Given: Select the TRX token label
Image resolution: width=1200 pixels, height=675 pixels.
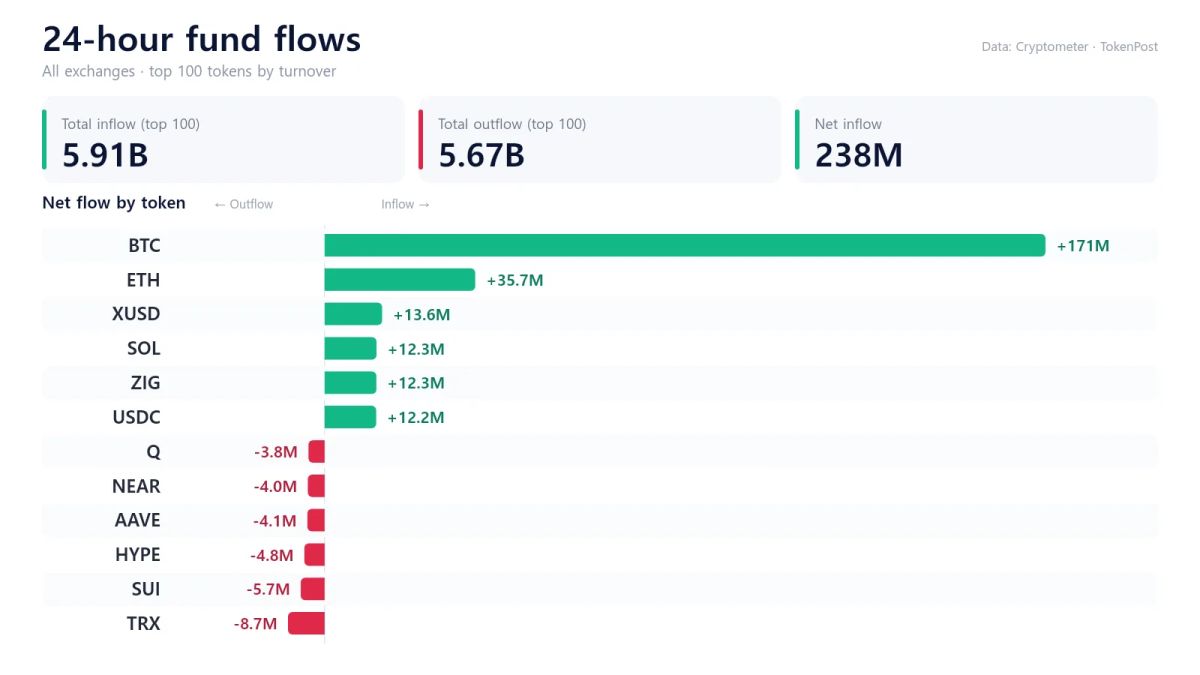Looking at the screenshot, I should (144, 623).
